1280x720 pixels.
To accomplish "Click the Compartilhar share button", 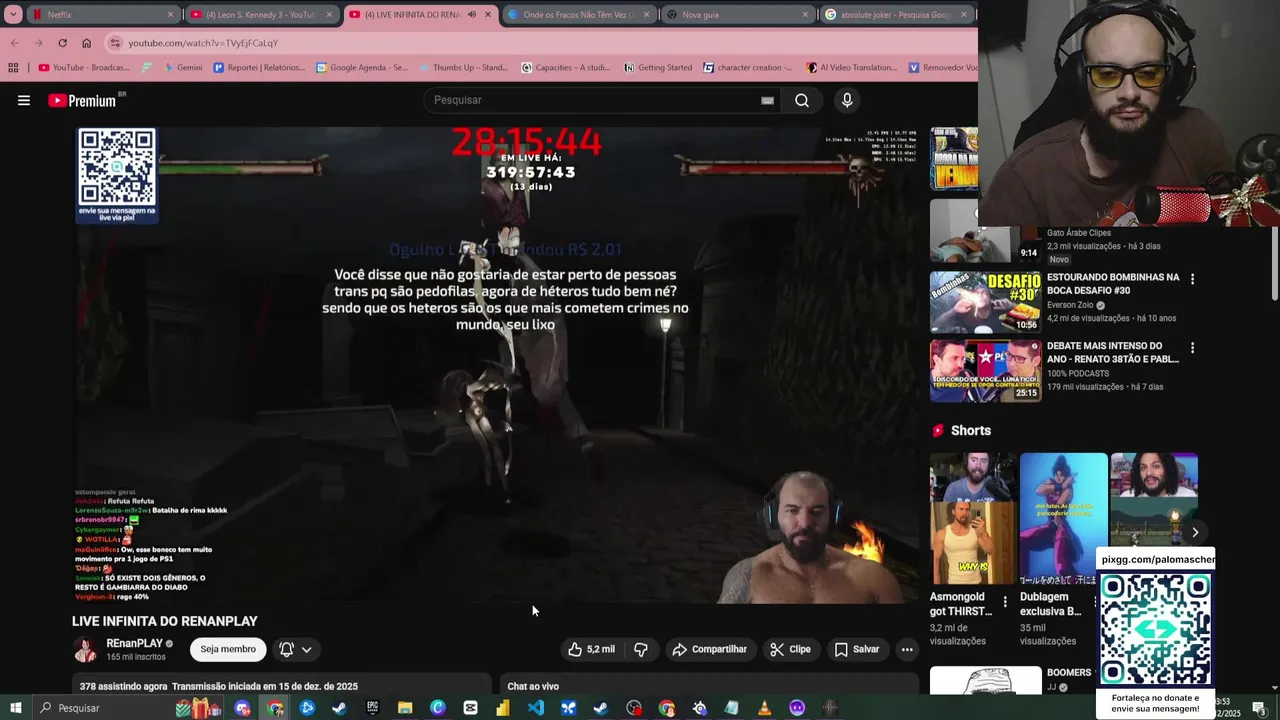I will click(709, 649).
